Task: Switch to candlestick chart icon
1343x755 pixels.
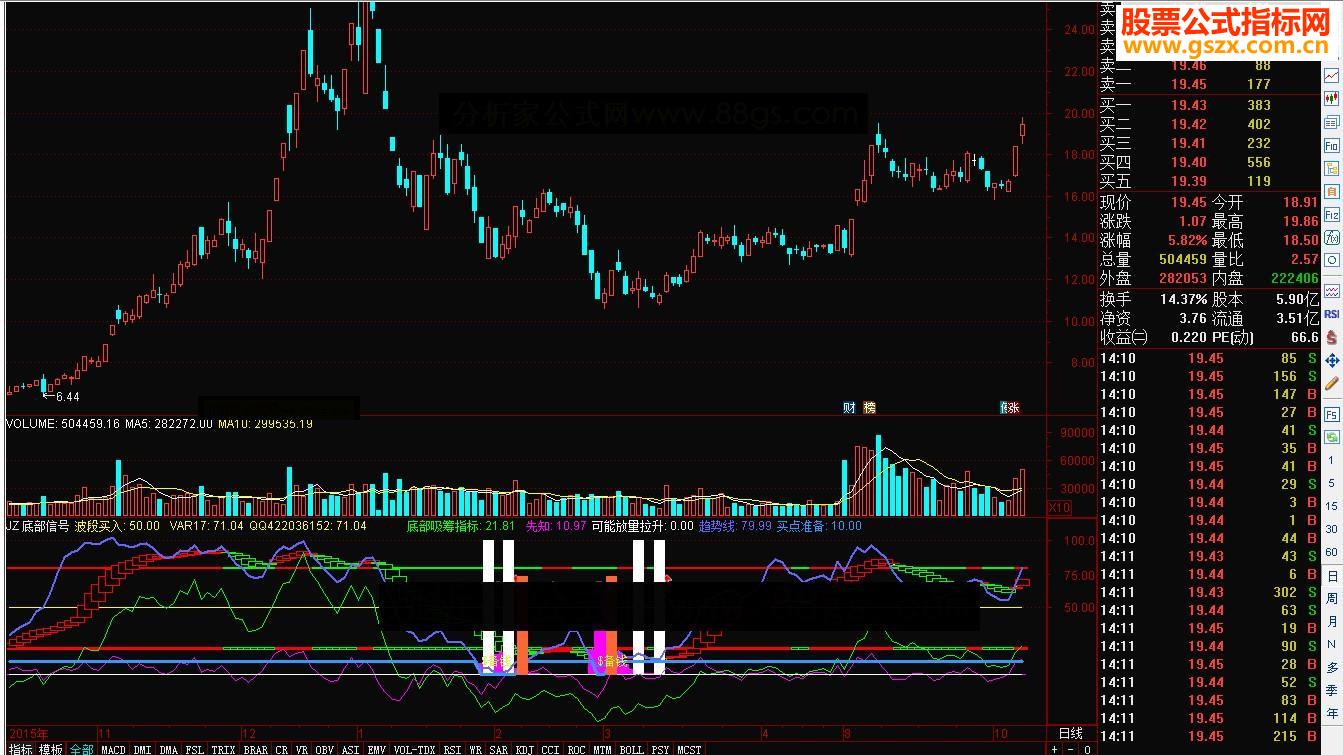Action: (1332, 98)
